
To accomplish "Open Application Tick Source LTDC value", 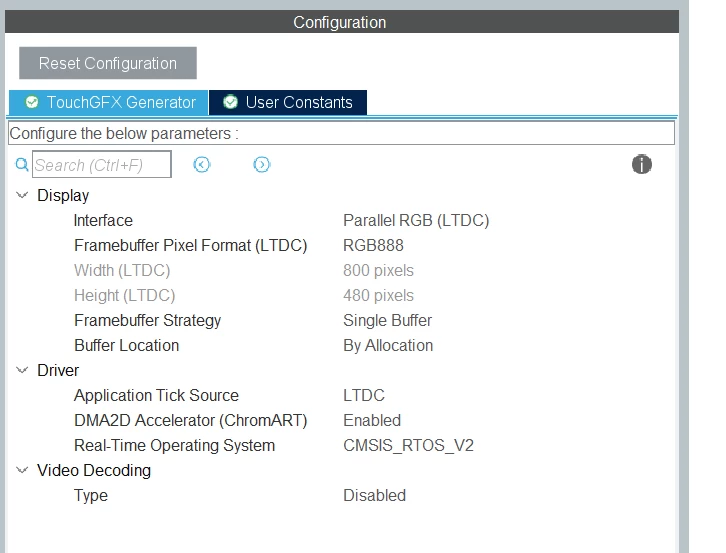I will coord(364,396).
